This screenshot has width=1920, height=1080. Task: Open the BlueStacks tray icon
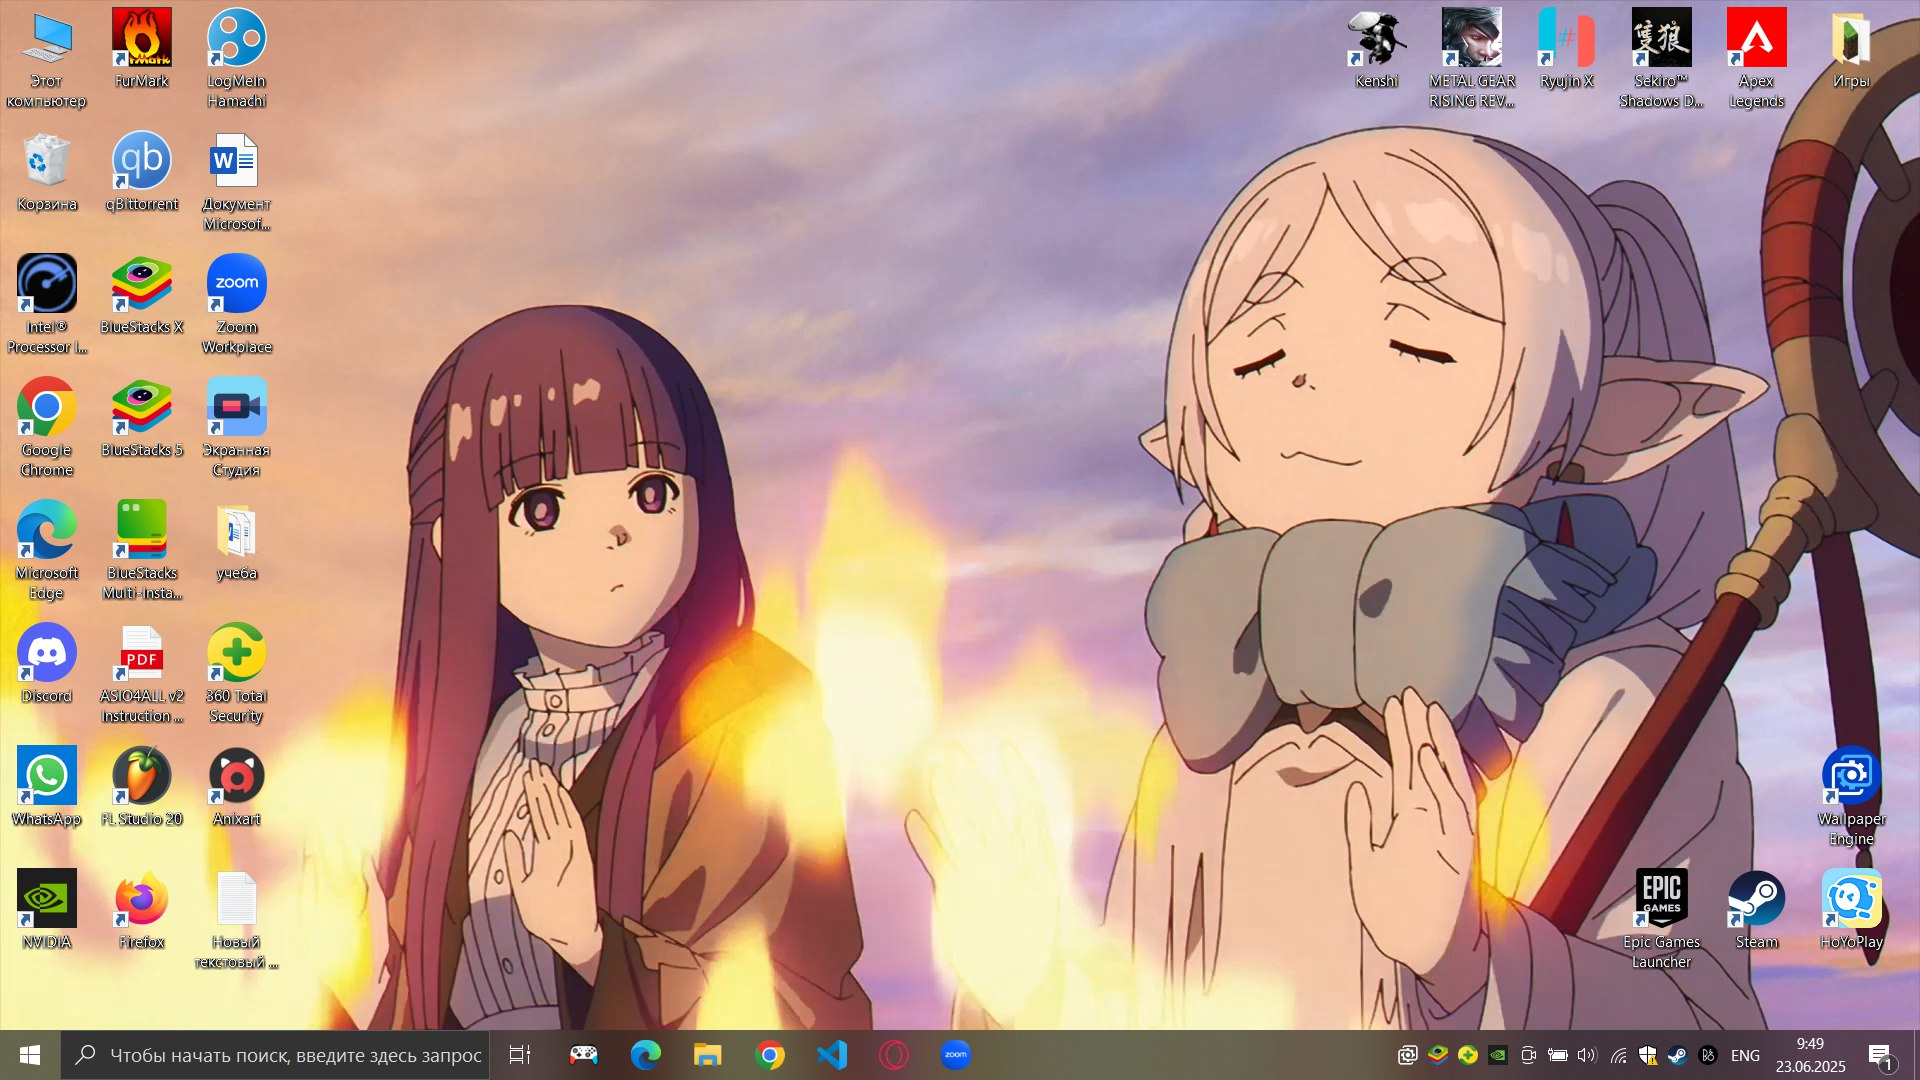tap(1437, 1055)
